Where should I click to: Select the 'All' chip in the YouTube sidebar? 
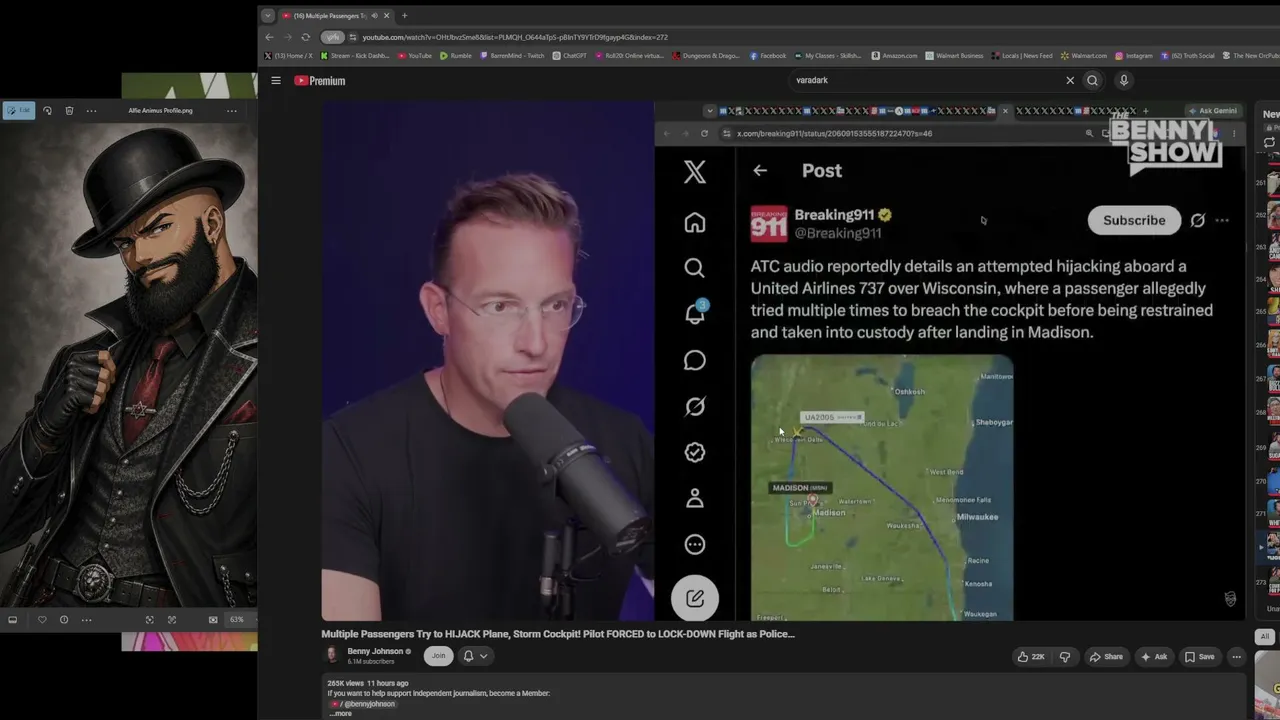point(1265,637)
